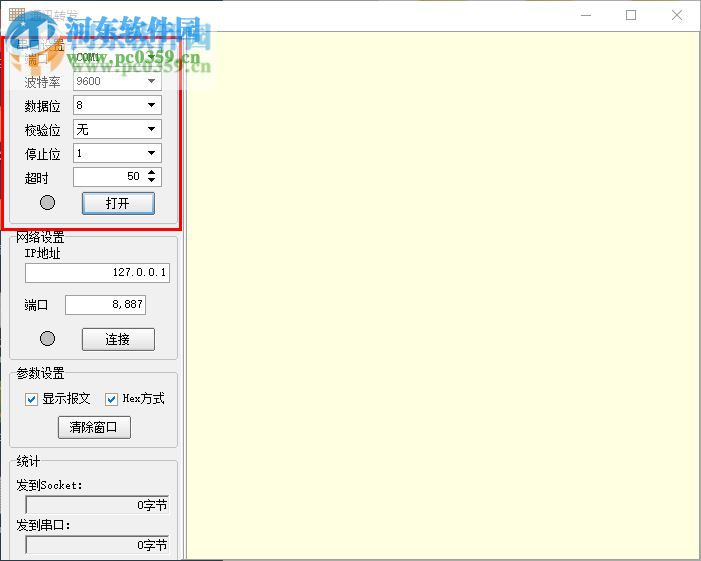
Task: Toggle the Hex方式 checkbox
Action: point(111,399)
